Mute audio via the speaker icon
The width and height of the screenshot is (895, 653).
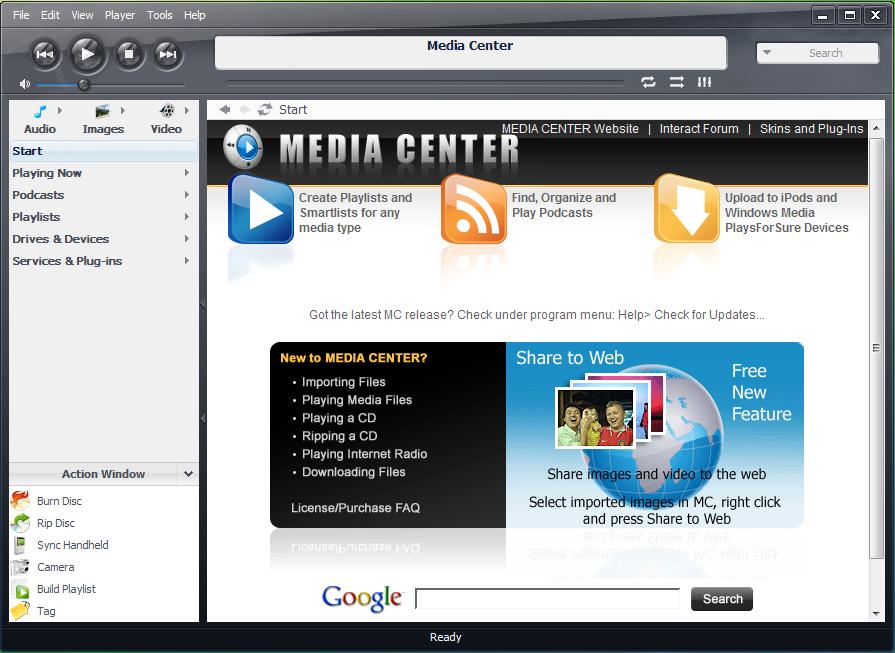click(25, 84)
